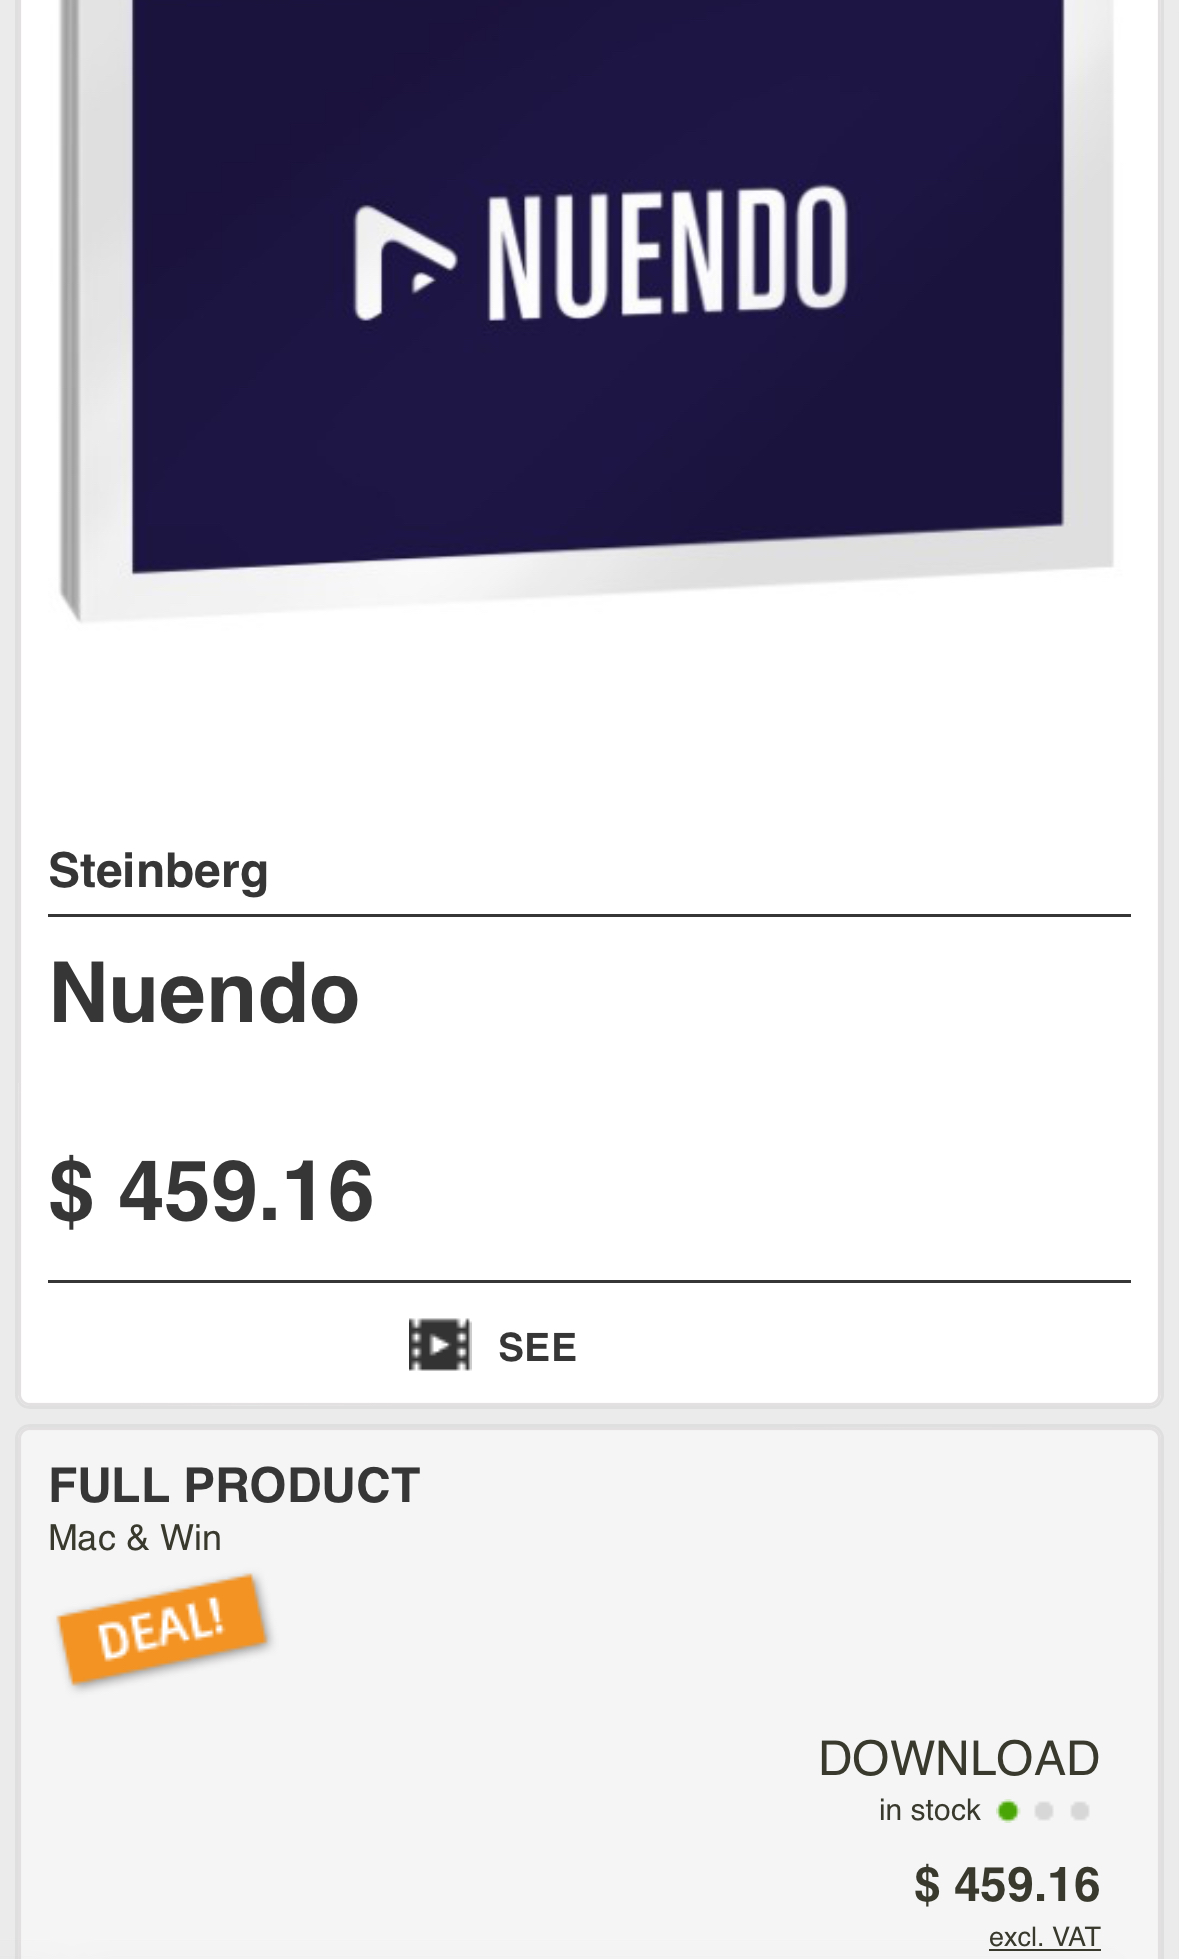Open the SEE video link
Screen dimensions: 1179x1959
537,1347
